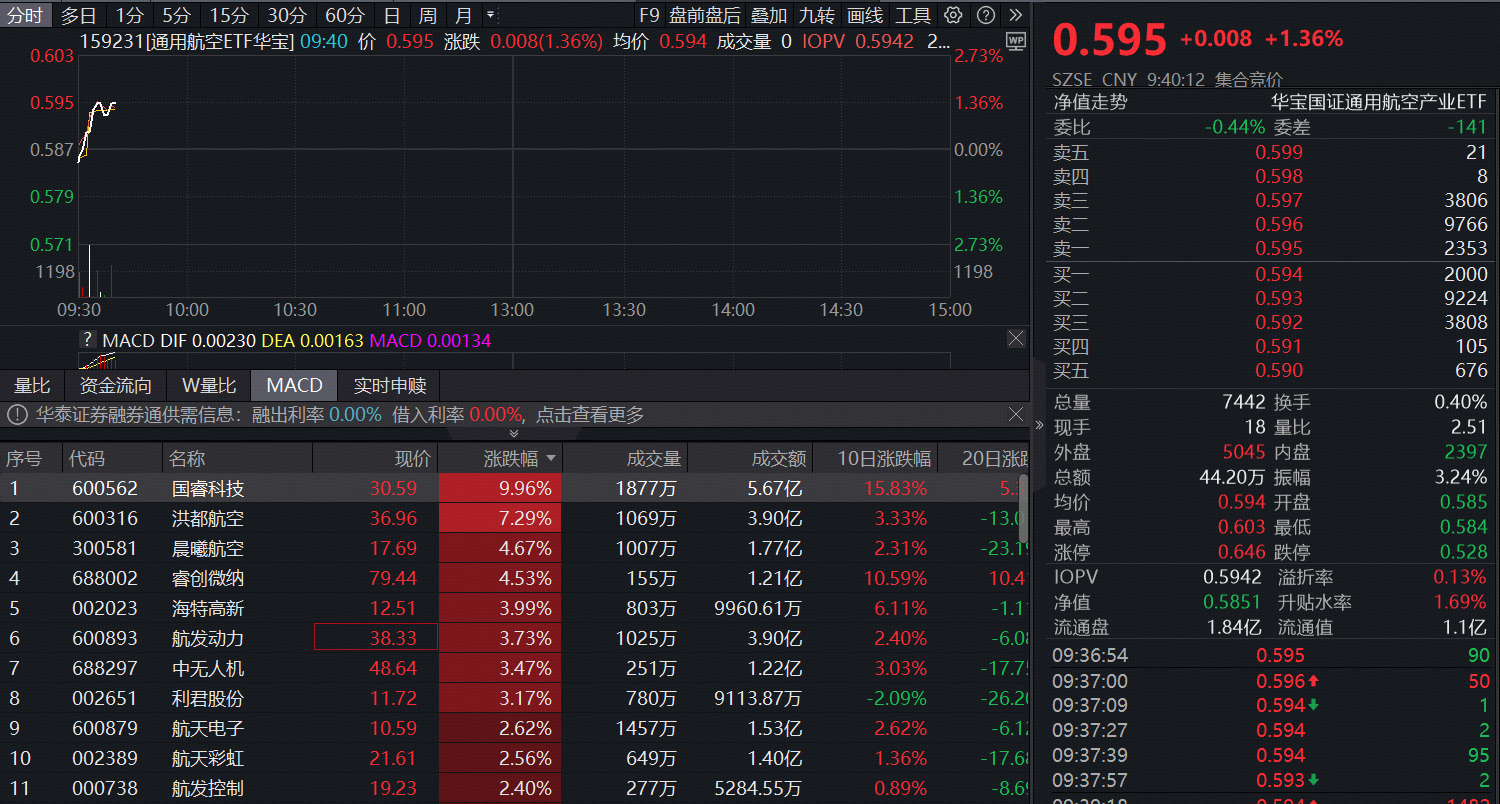Click the 点击查看更多 link

click(x=590, y=414)
